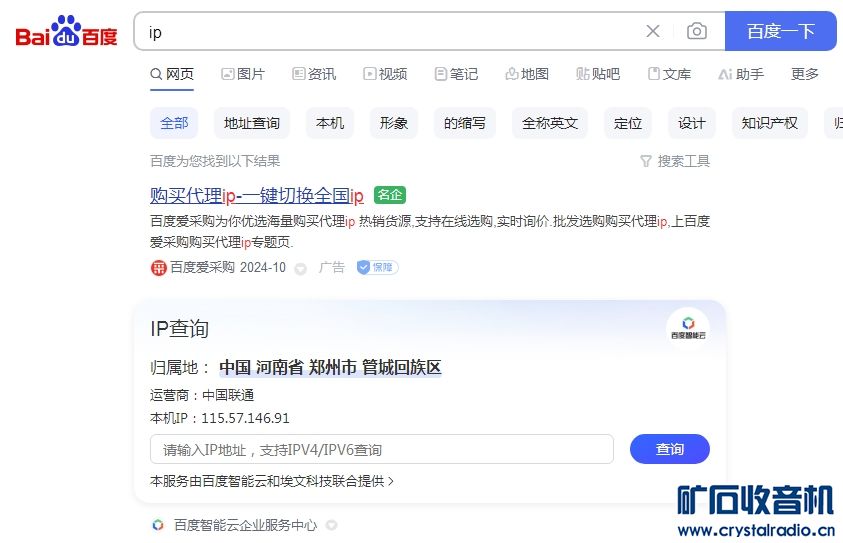
Task: Open 百度智能云企业服务中心 link
Action: pyautogui.click(x=246, y=525)
